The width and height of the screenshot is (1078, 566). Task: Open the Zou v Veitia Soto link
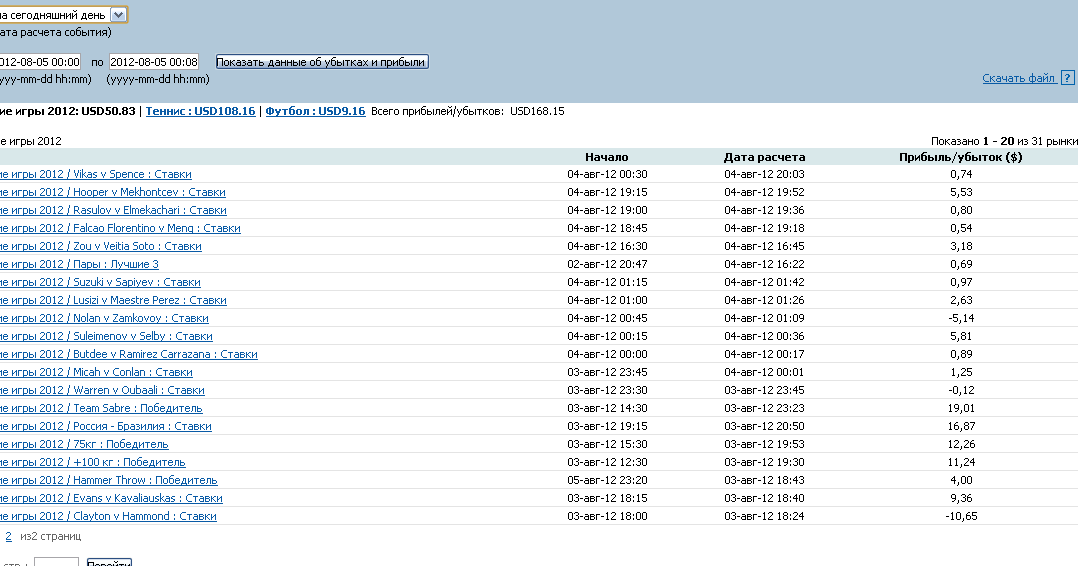pos(101,246)
